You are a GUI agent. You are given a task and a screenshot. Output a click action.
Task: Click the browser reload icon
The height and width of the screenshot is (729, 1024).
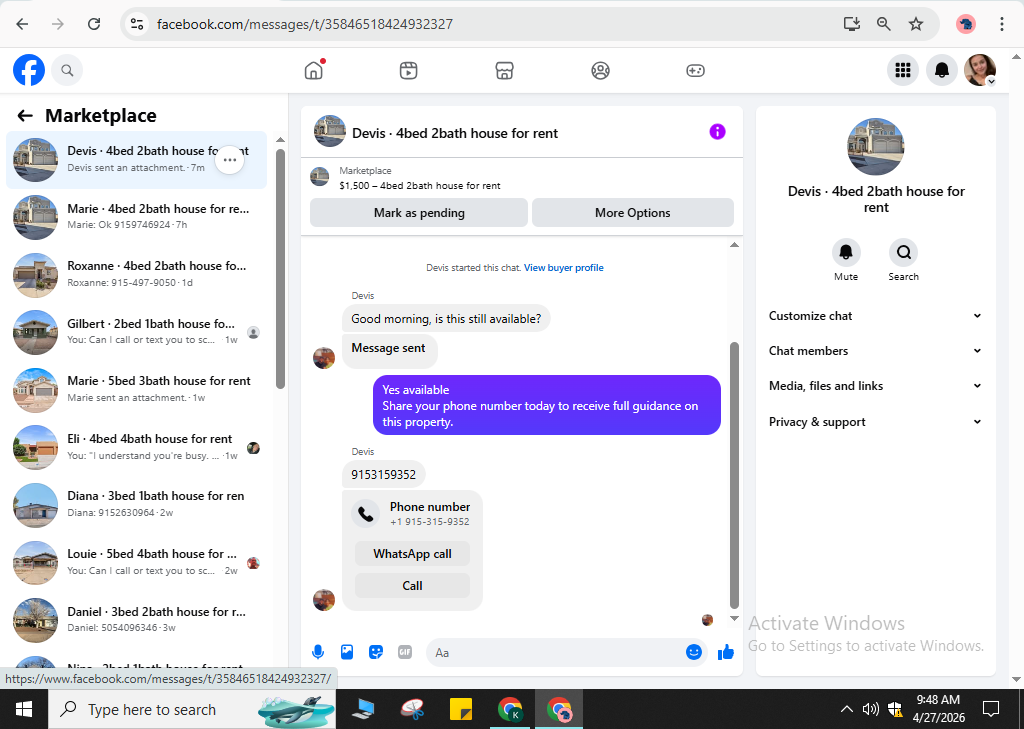click(94, 24)
